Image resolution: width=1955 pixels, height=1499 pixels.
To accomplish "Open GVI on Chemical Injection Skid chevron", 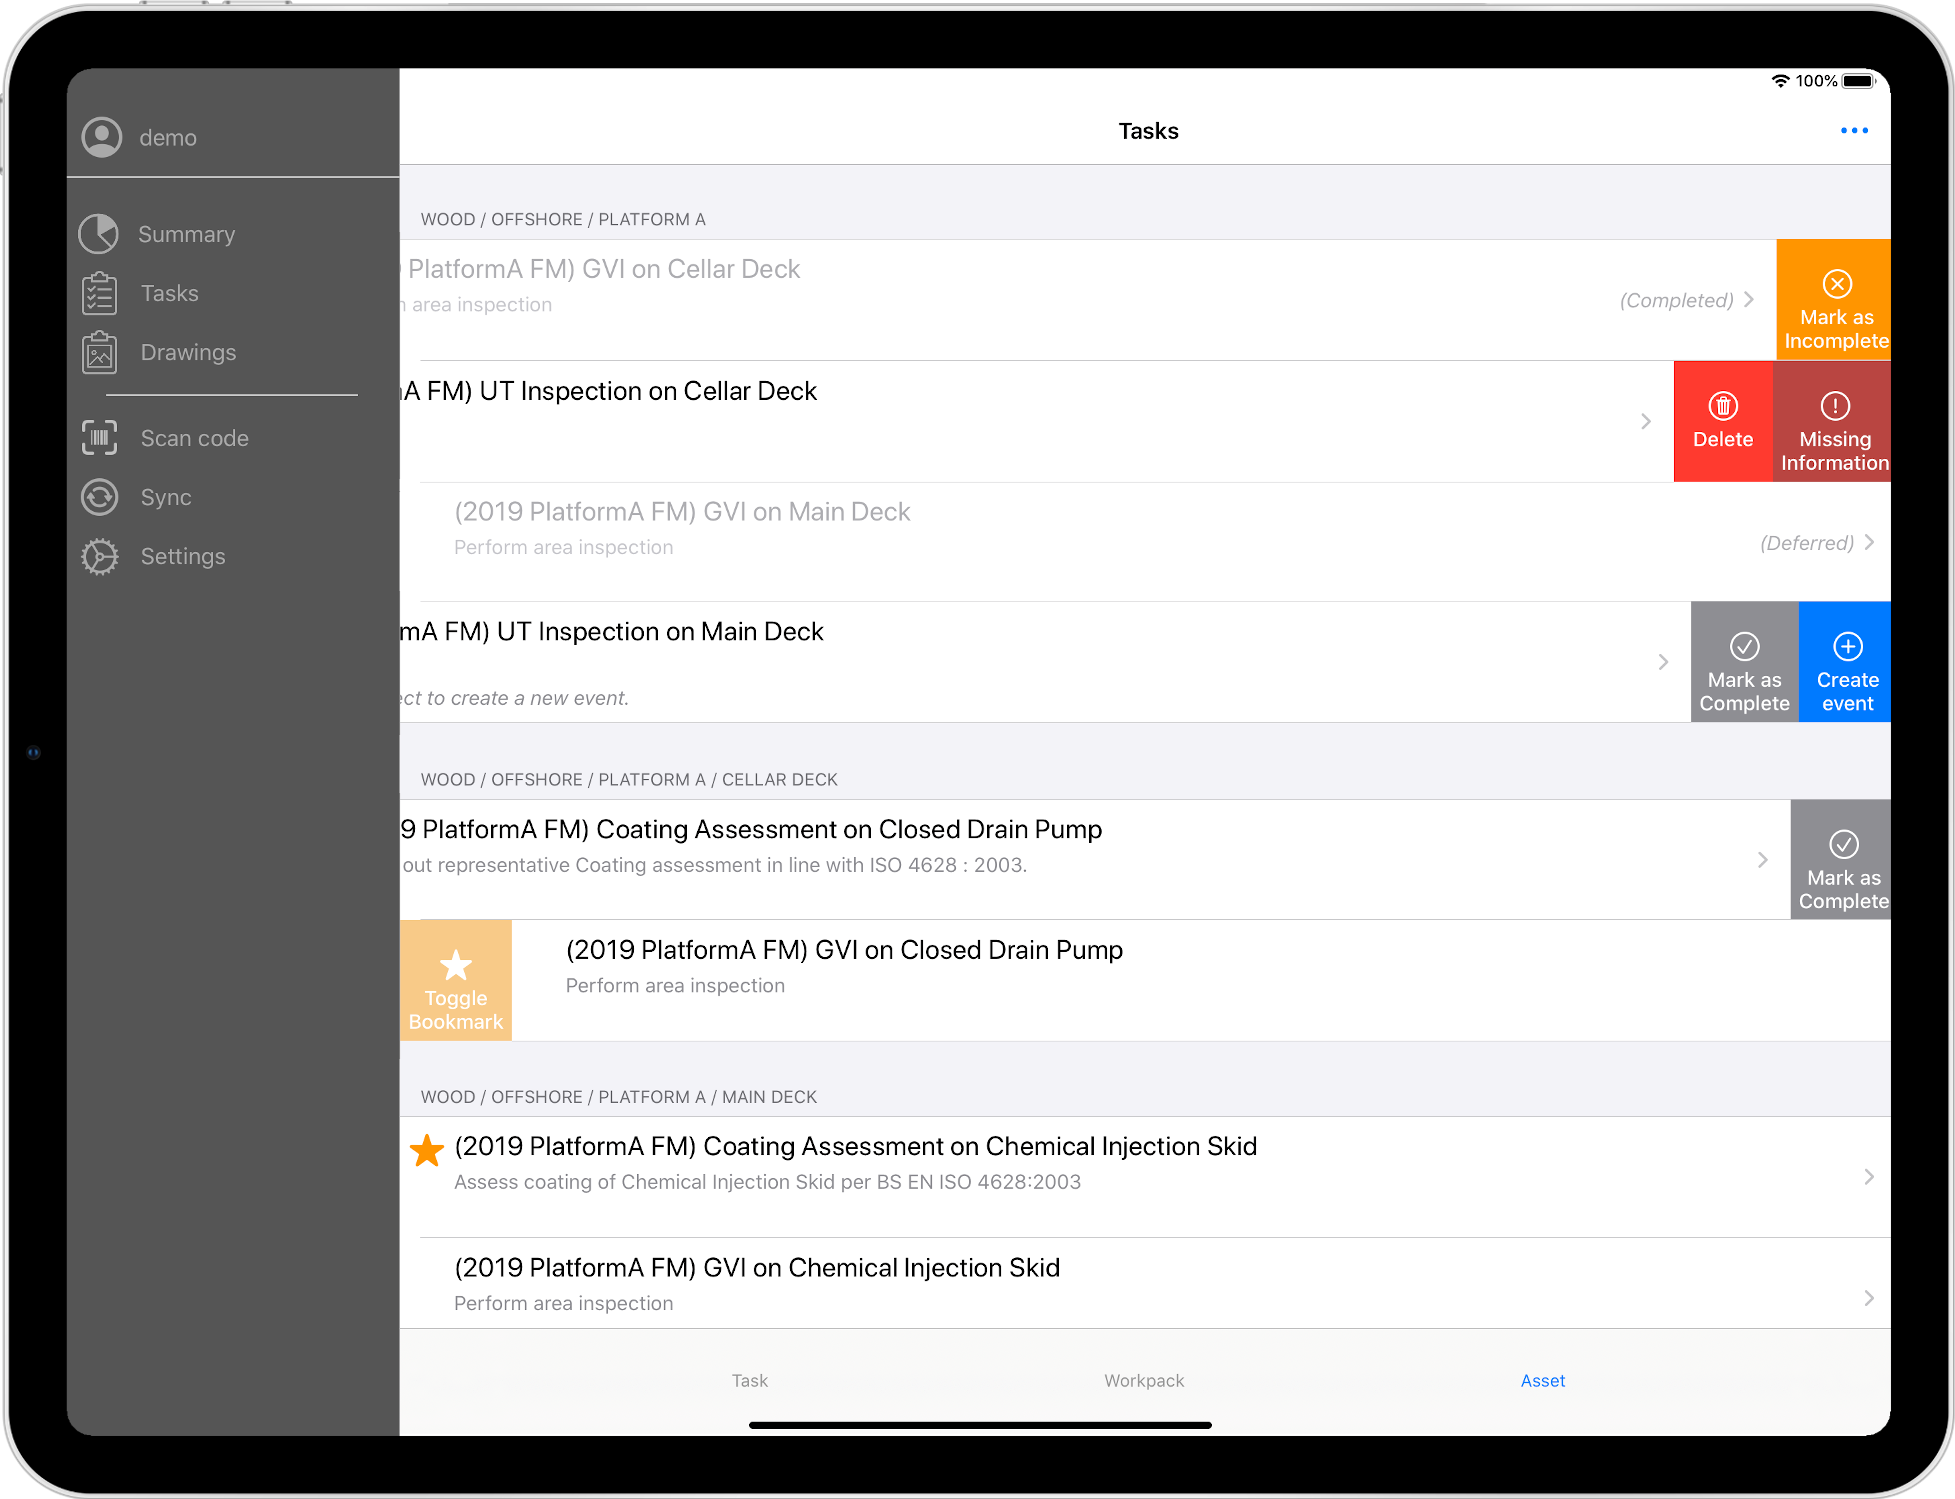I will tap(1868, 1298).
